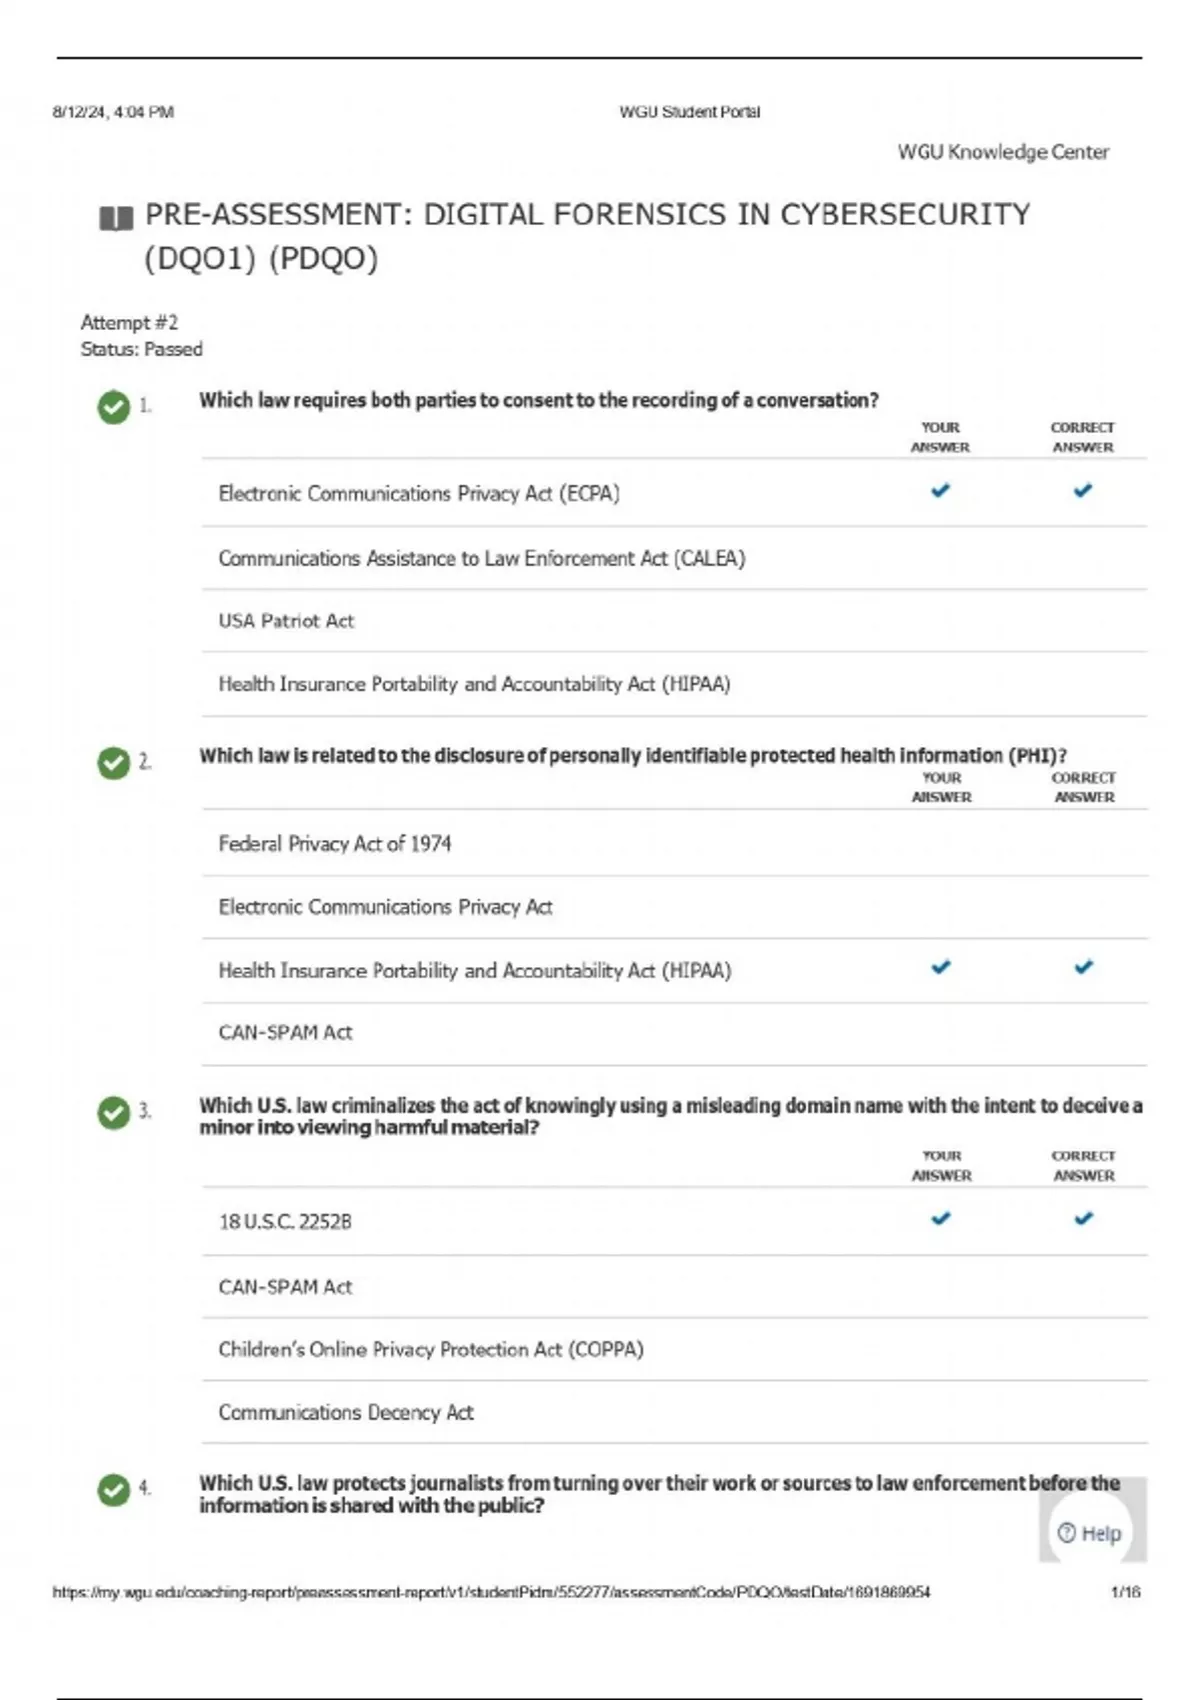Click the correct answer checkmark for HIPAA in question 2
This screenshot has height=1700, width=1200.
click(1084, 967)
